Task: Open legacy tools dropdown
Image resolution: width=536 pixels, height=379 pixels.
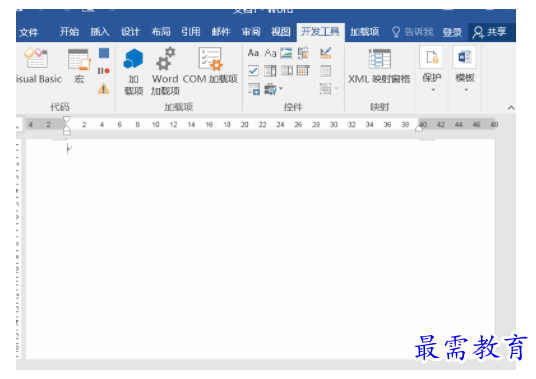Action: coord(273,89)
